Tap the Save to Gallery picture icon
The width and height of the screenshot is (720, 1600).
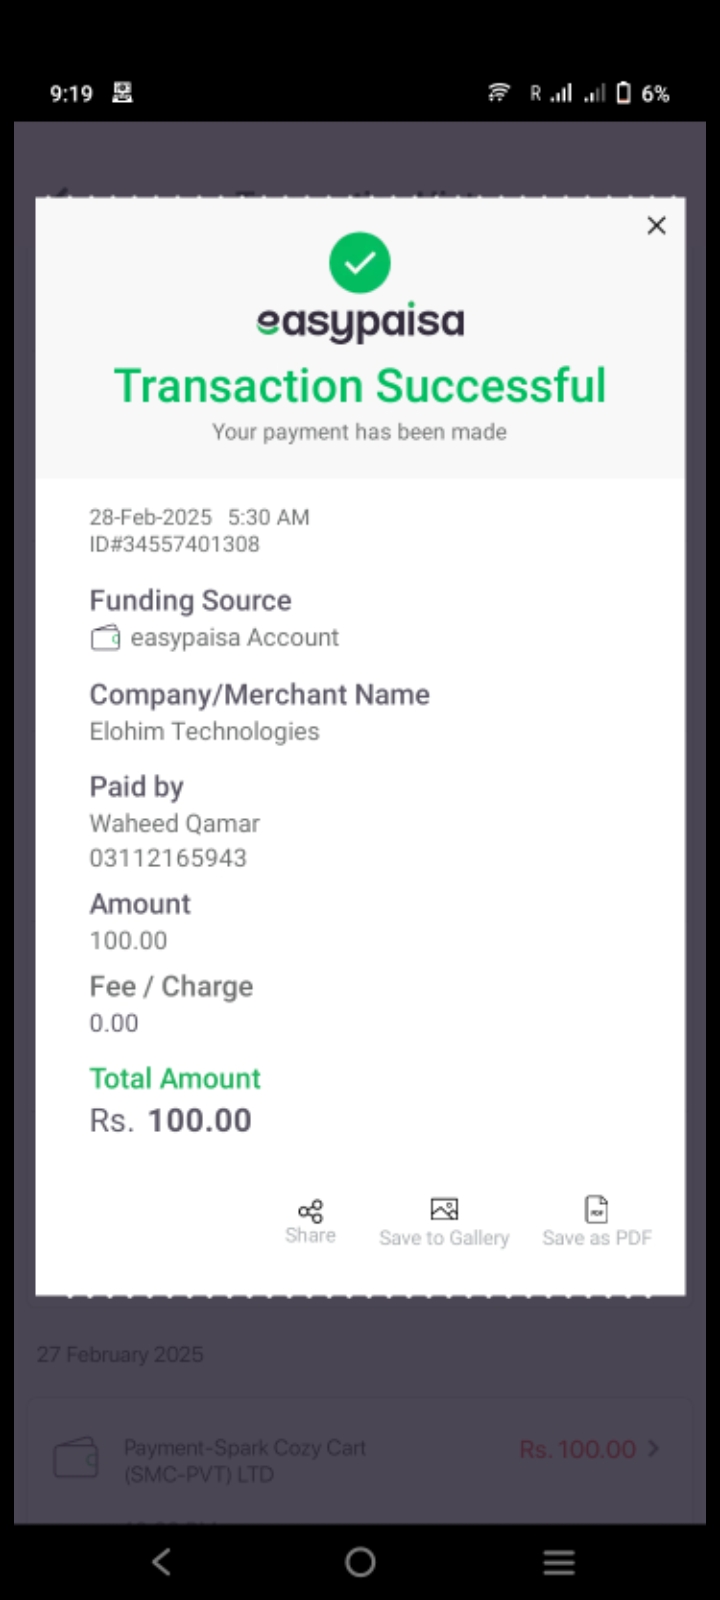444,1209
